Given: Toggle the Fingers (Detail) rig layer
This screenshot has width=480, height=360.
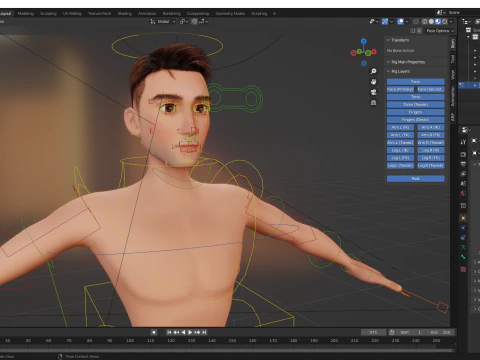Looking at the screenshot, I should tap(416, 120).
